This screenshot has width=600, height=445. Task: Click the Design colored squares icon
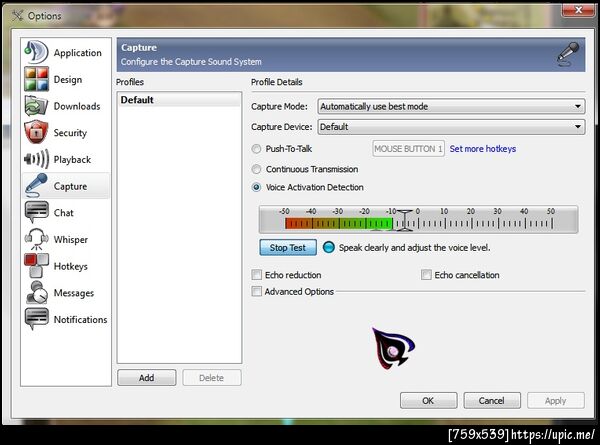(36, 79)
